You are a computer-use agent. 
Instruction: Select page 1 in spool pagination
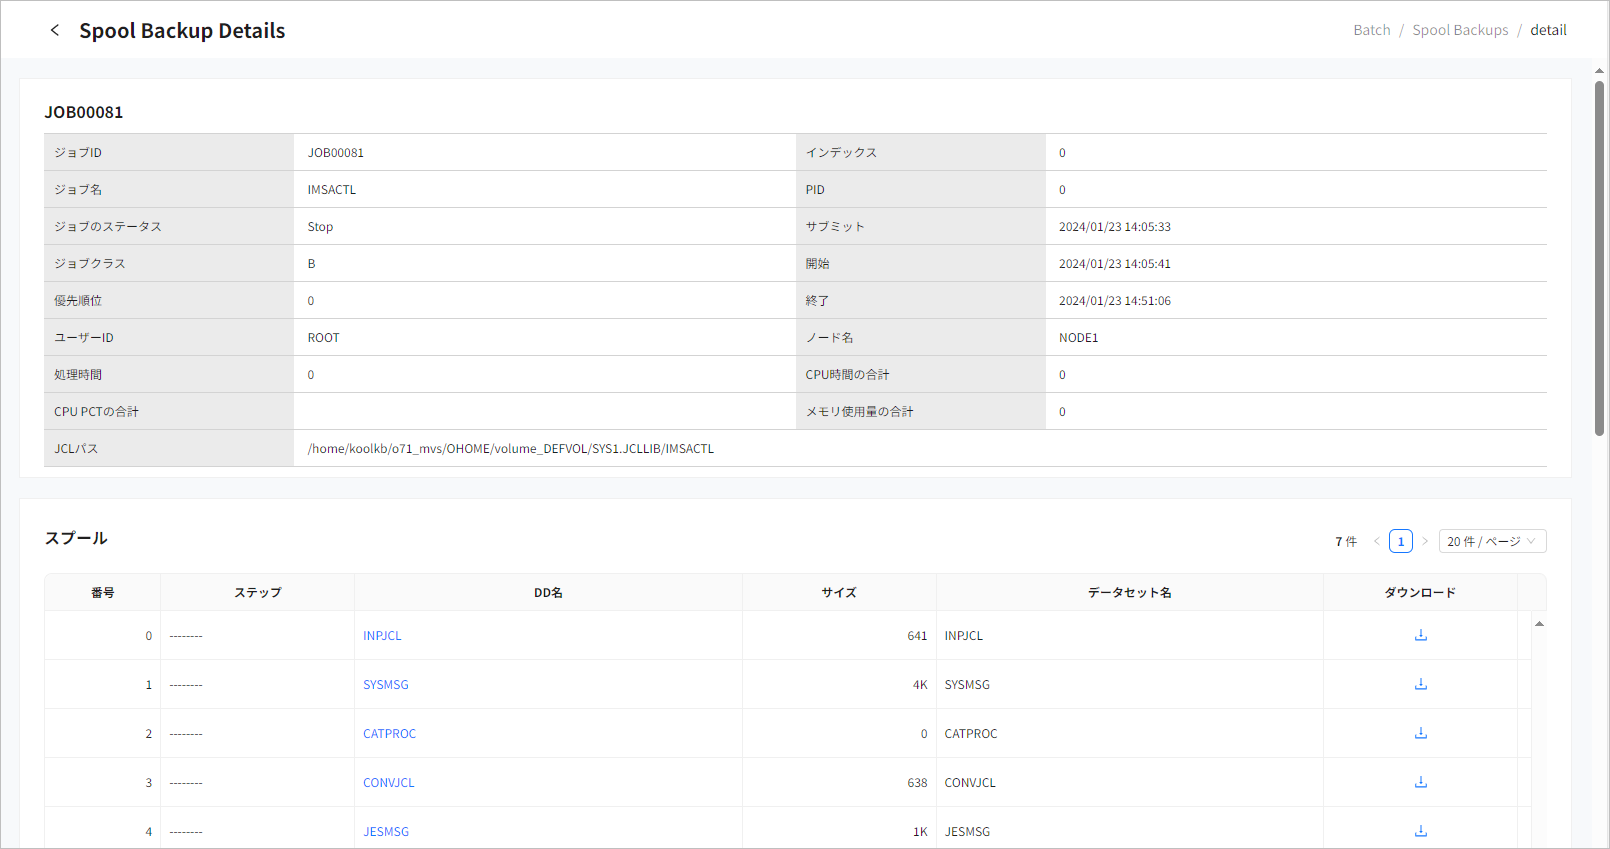[x=1400, y=541]
